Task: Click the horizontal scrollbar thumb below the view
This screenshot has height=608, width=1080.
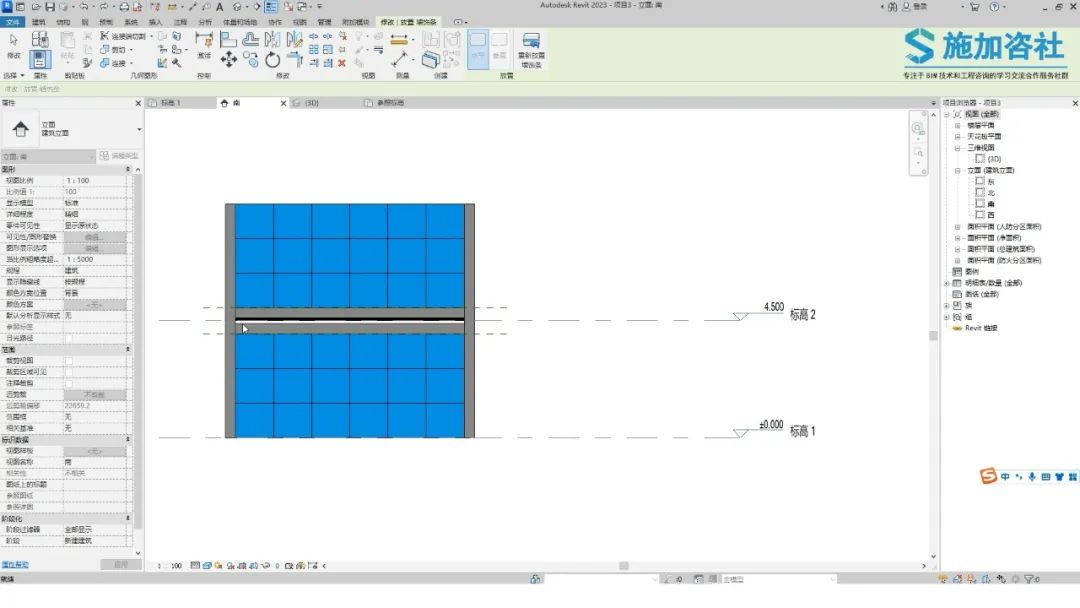Action: pyautogui.click(x=624, y=566)
